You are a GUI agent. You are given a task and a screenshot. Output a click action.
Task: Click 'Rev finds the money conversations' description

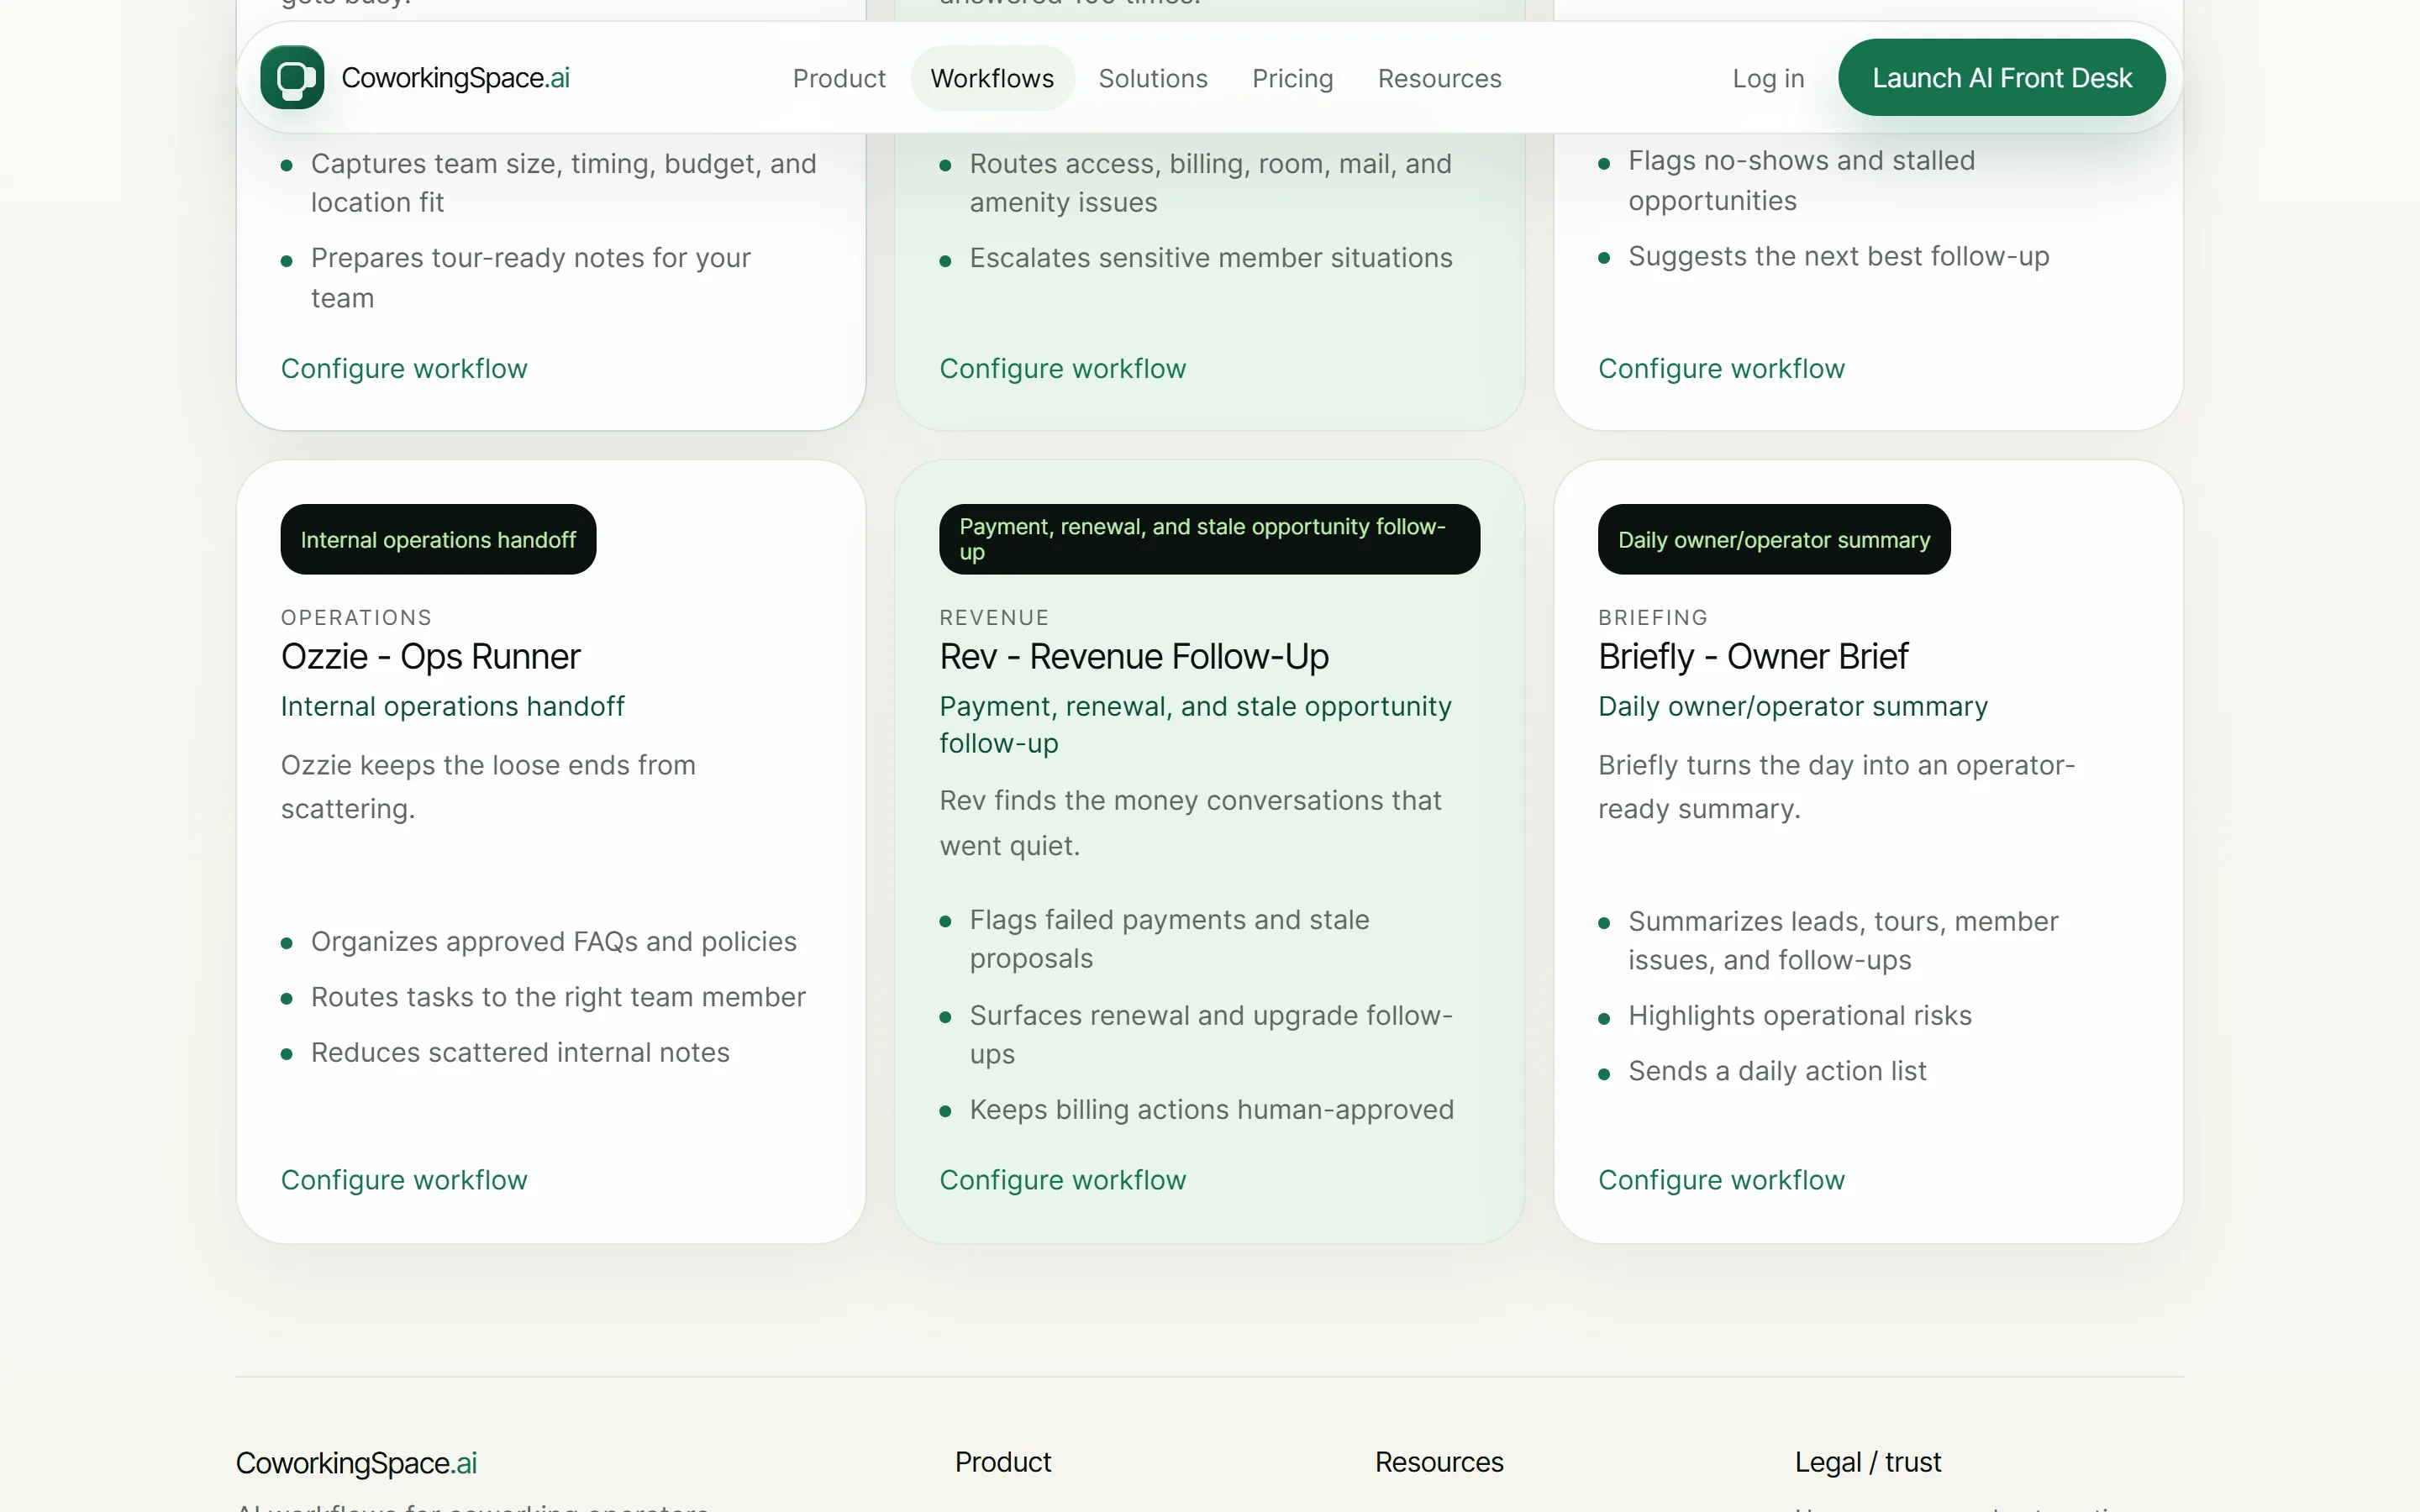tap(1190, 823)
